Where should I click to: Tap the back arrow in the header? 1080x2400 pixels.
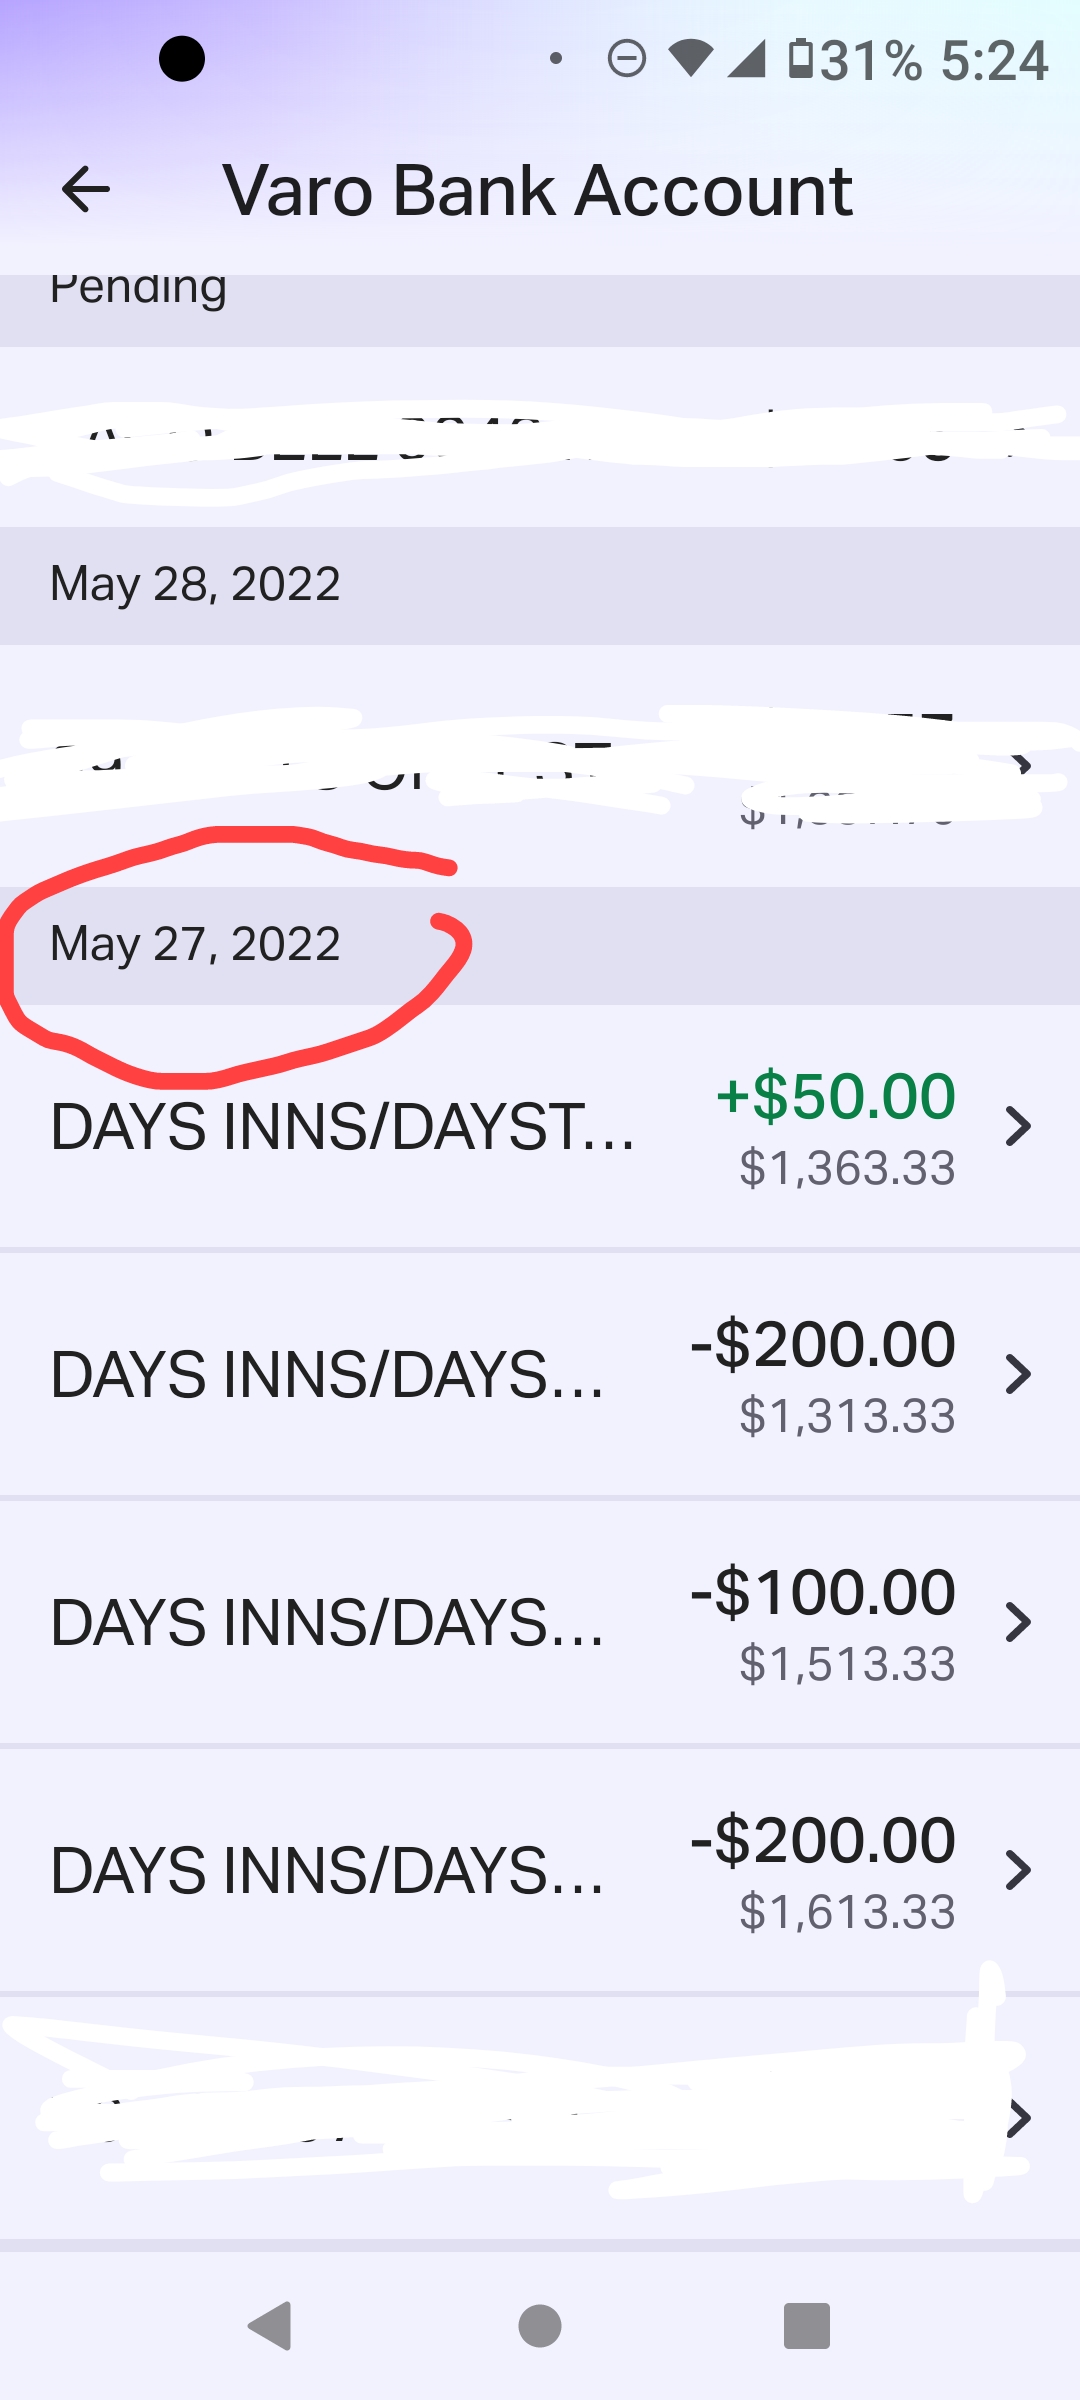(86, 190)
